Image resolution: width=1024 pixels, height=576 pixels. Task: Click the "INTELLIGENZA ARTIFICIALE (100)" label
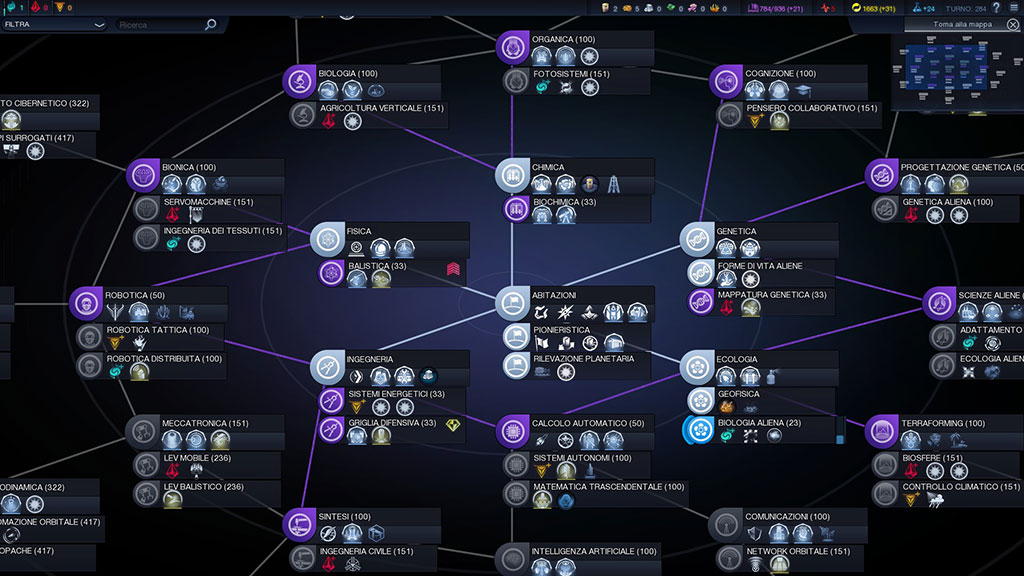coord(594,551)
